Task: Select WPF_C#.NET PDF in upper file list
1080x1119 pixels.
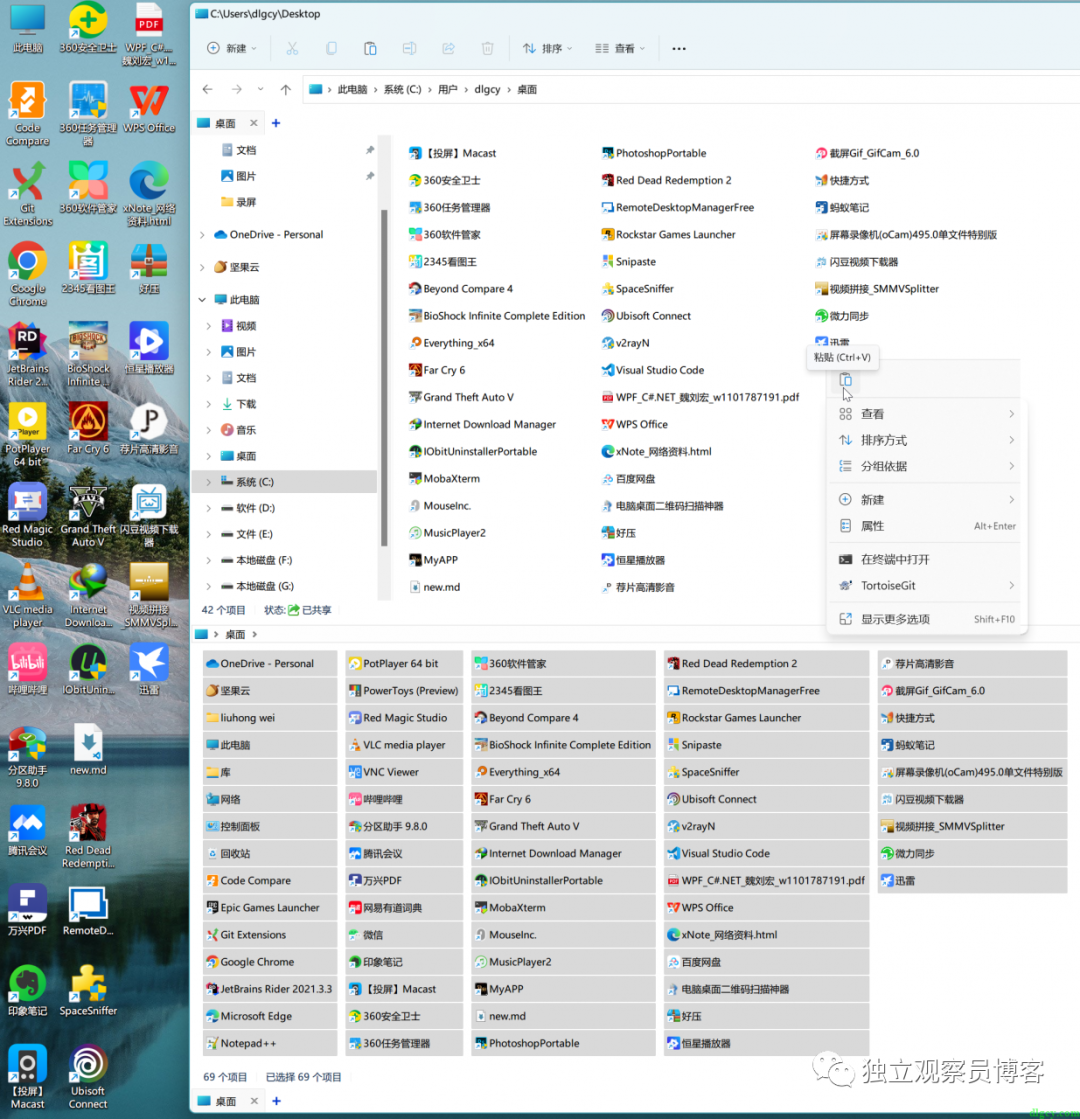Action: point(700,397)
